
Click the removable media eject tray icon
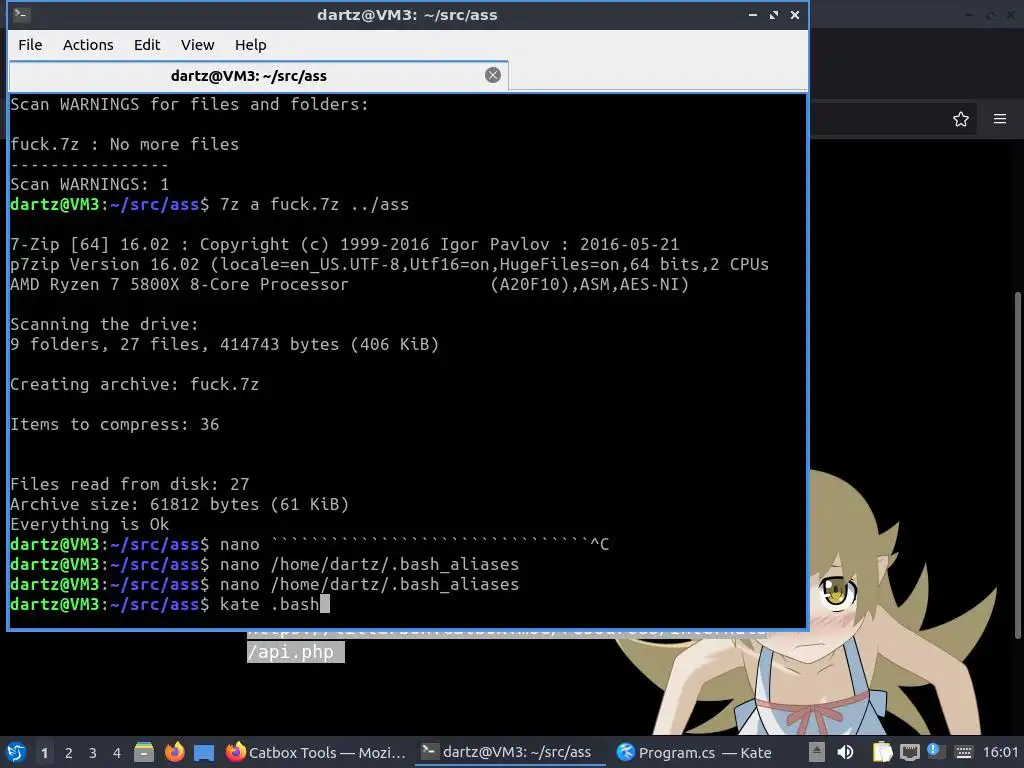[816, 752]
